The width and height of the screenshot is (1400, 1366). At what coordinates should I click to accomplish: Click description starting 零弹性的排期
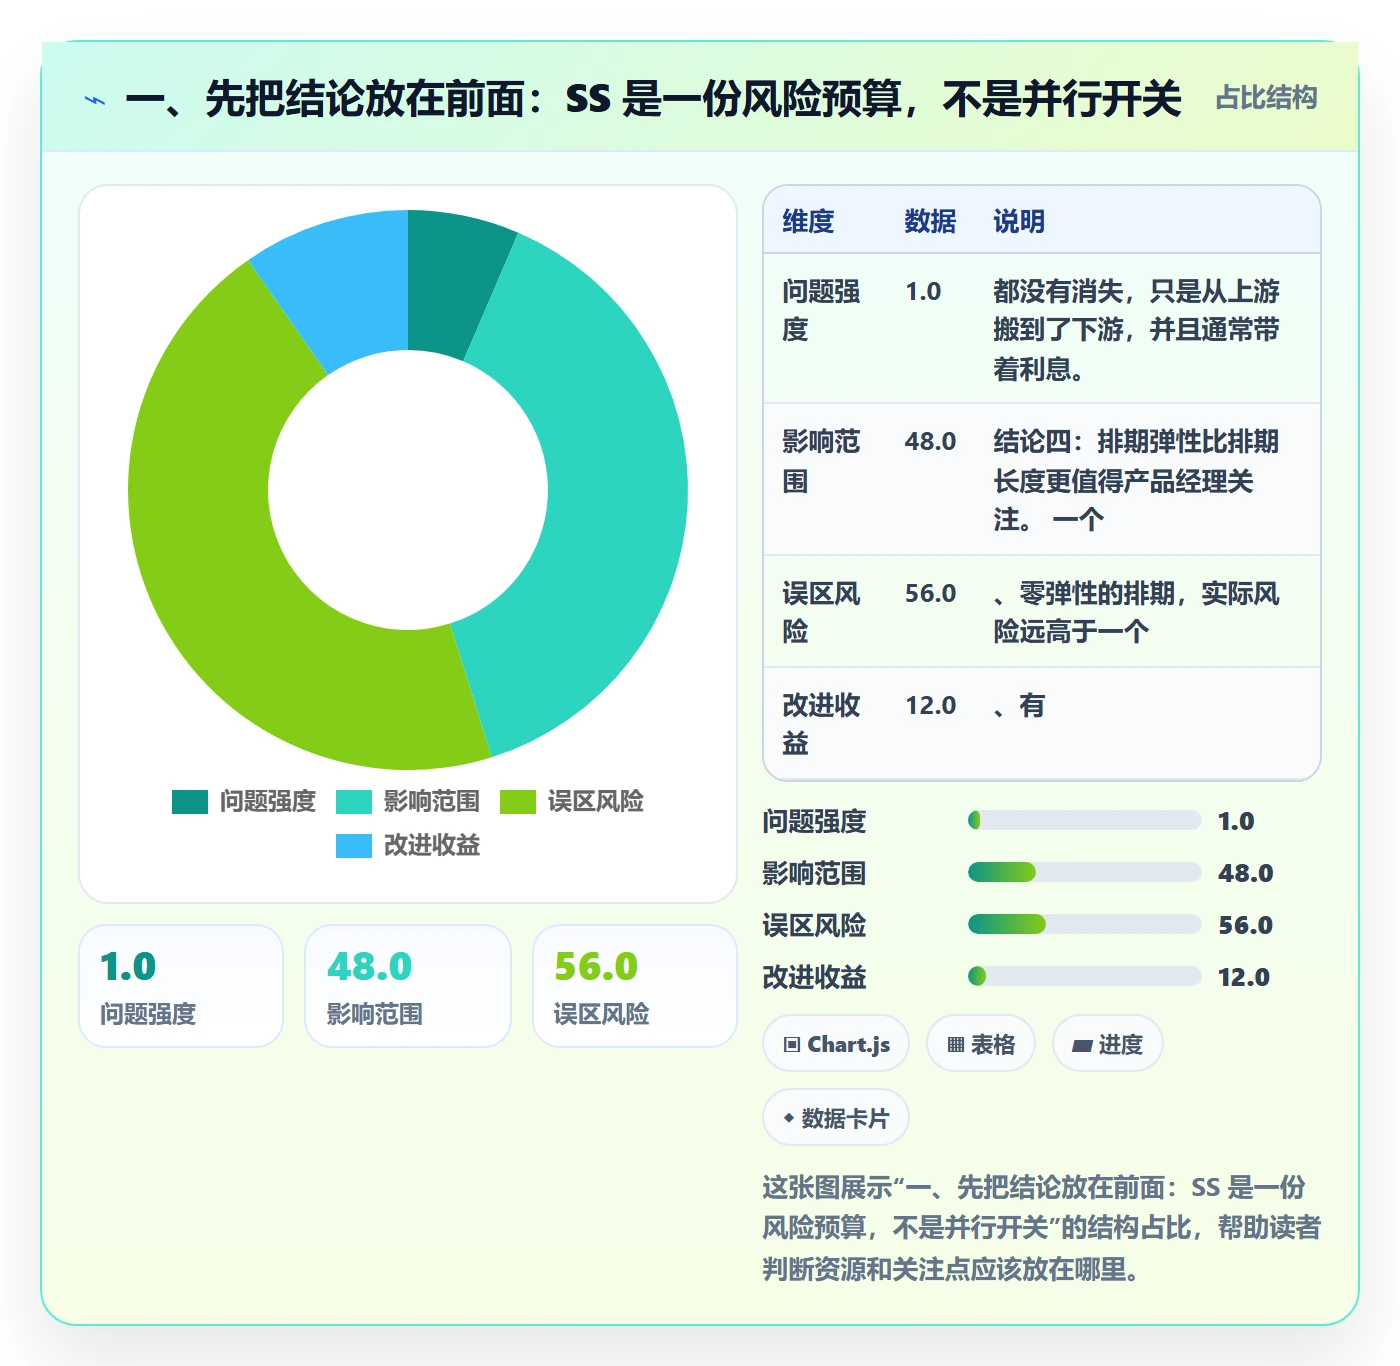[1136, 612]
